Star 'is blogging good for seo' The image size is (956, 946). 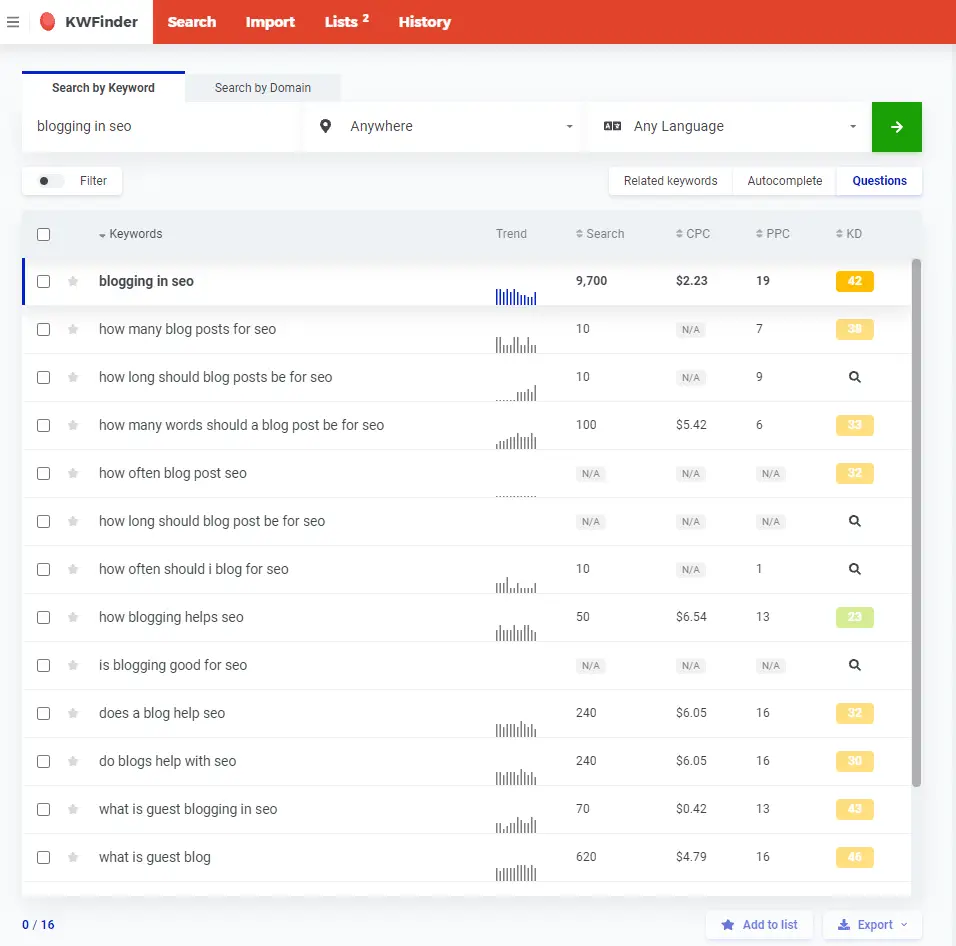pyautogui.click(x=73, y=665)
